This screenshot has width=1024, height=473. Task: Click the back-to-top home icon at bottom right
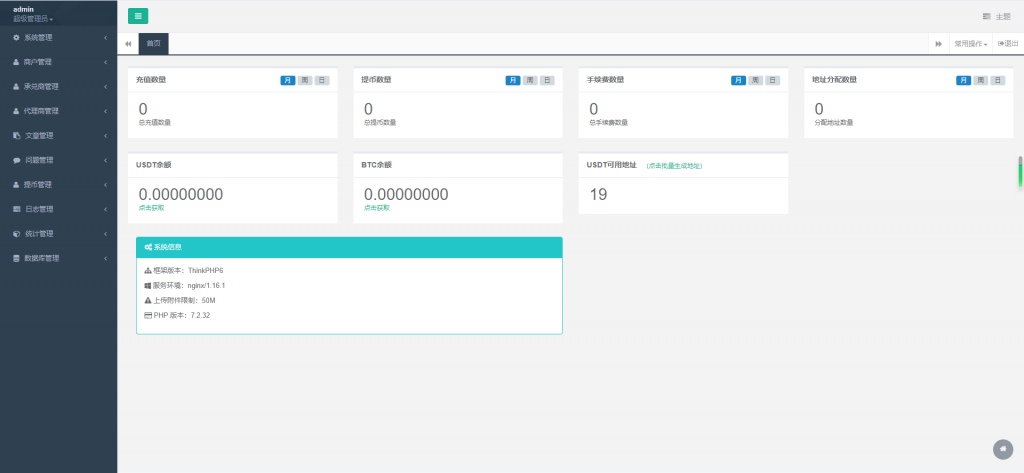point(1002,449)
